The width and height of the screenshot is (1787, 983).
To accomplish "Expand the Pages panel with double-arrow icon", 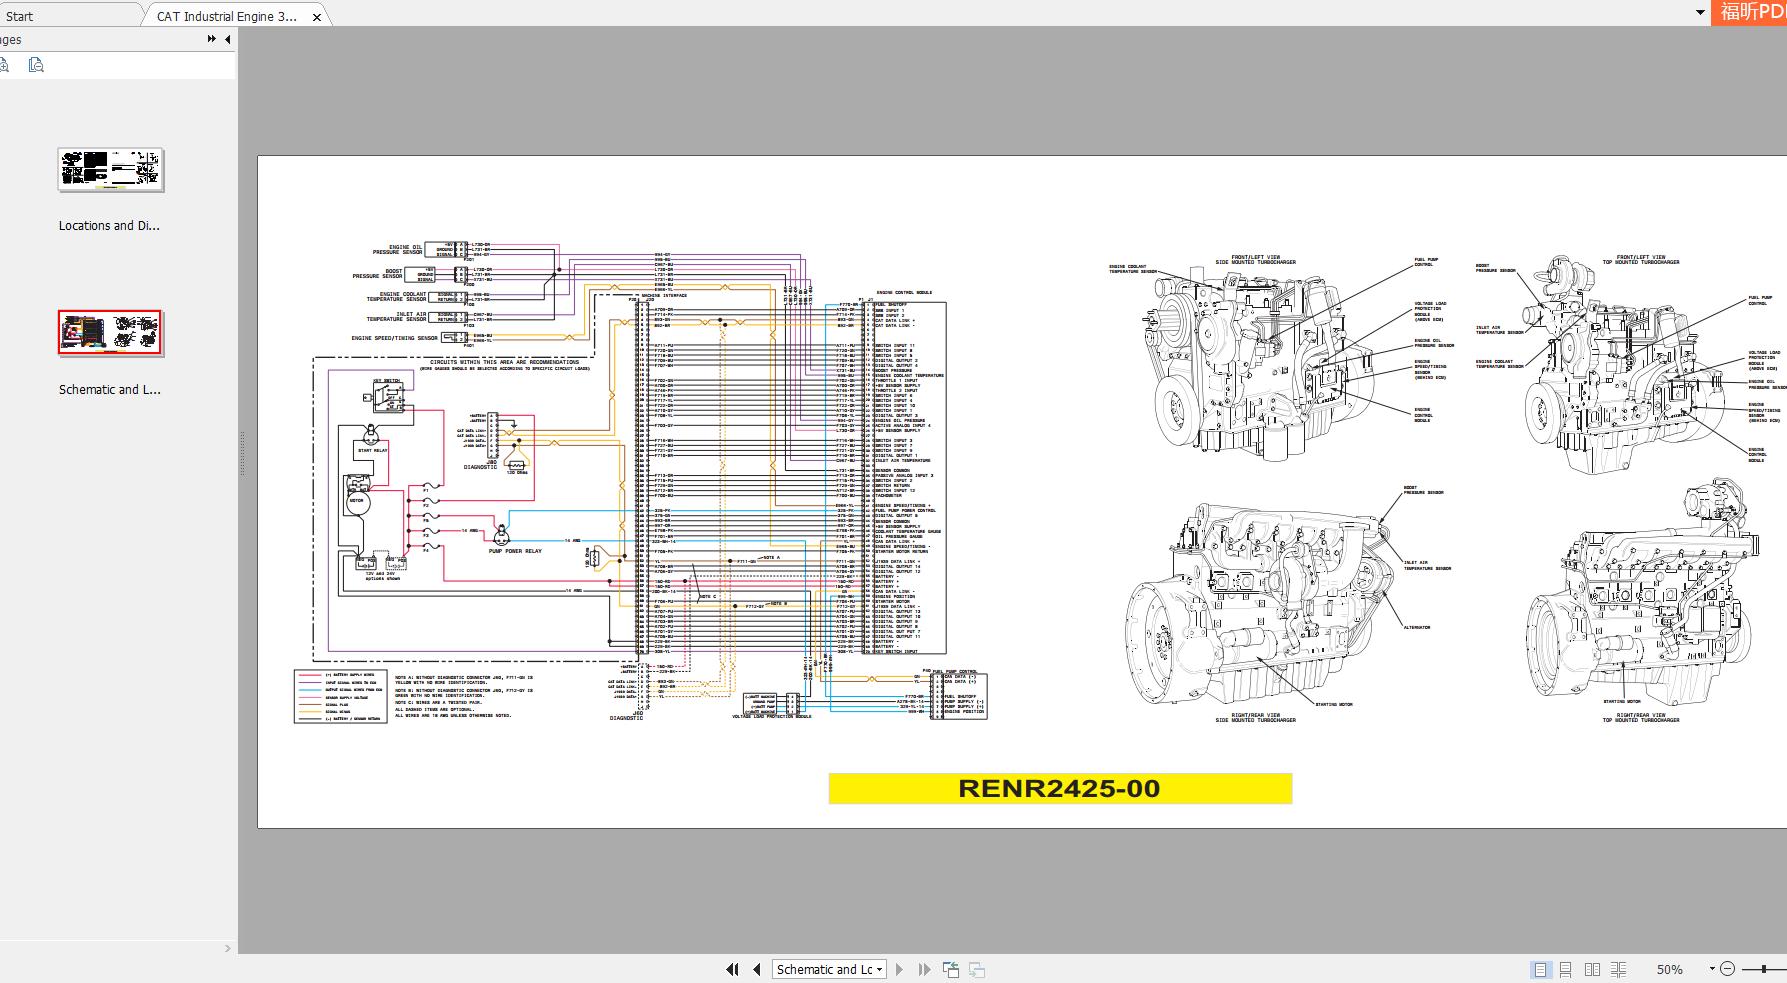I will (x=210, y=38).
